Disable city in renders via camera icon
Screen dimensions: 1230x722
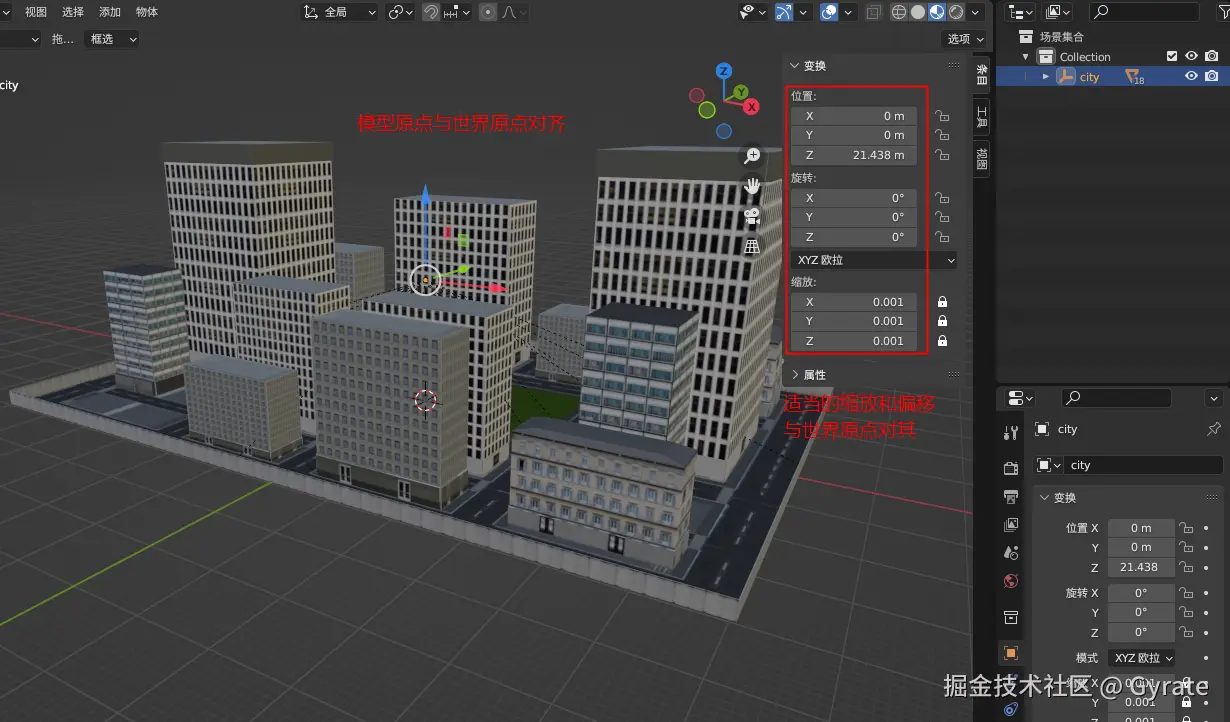tap(1212, 76)
